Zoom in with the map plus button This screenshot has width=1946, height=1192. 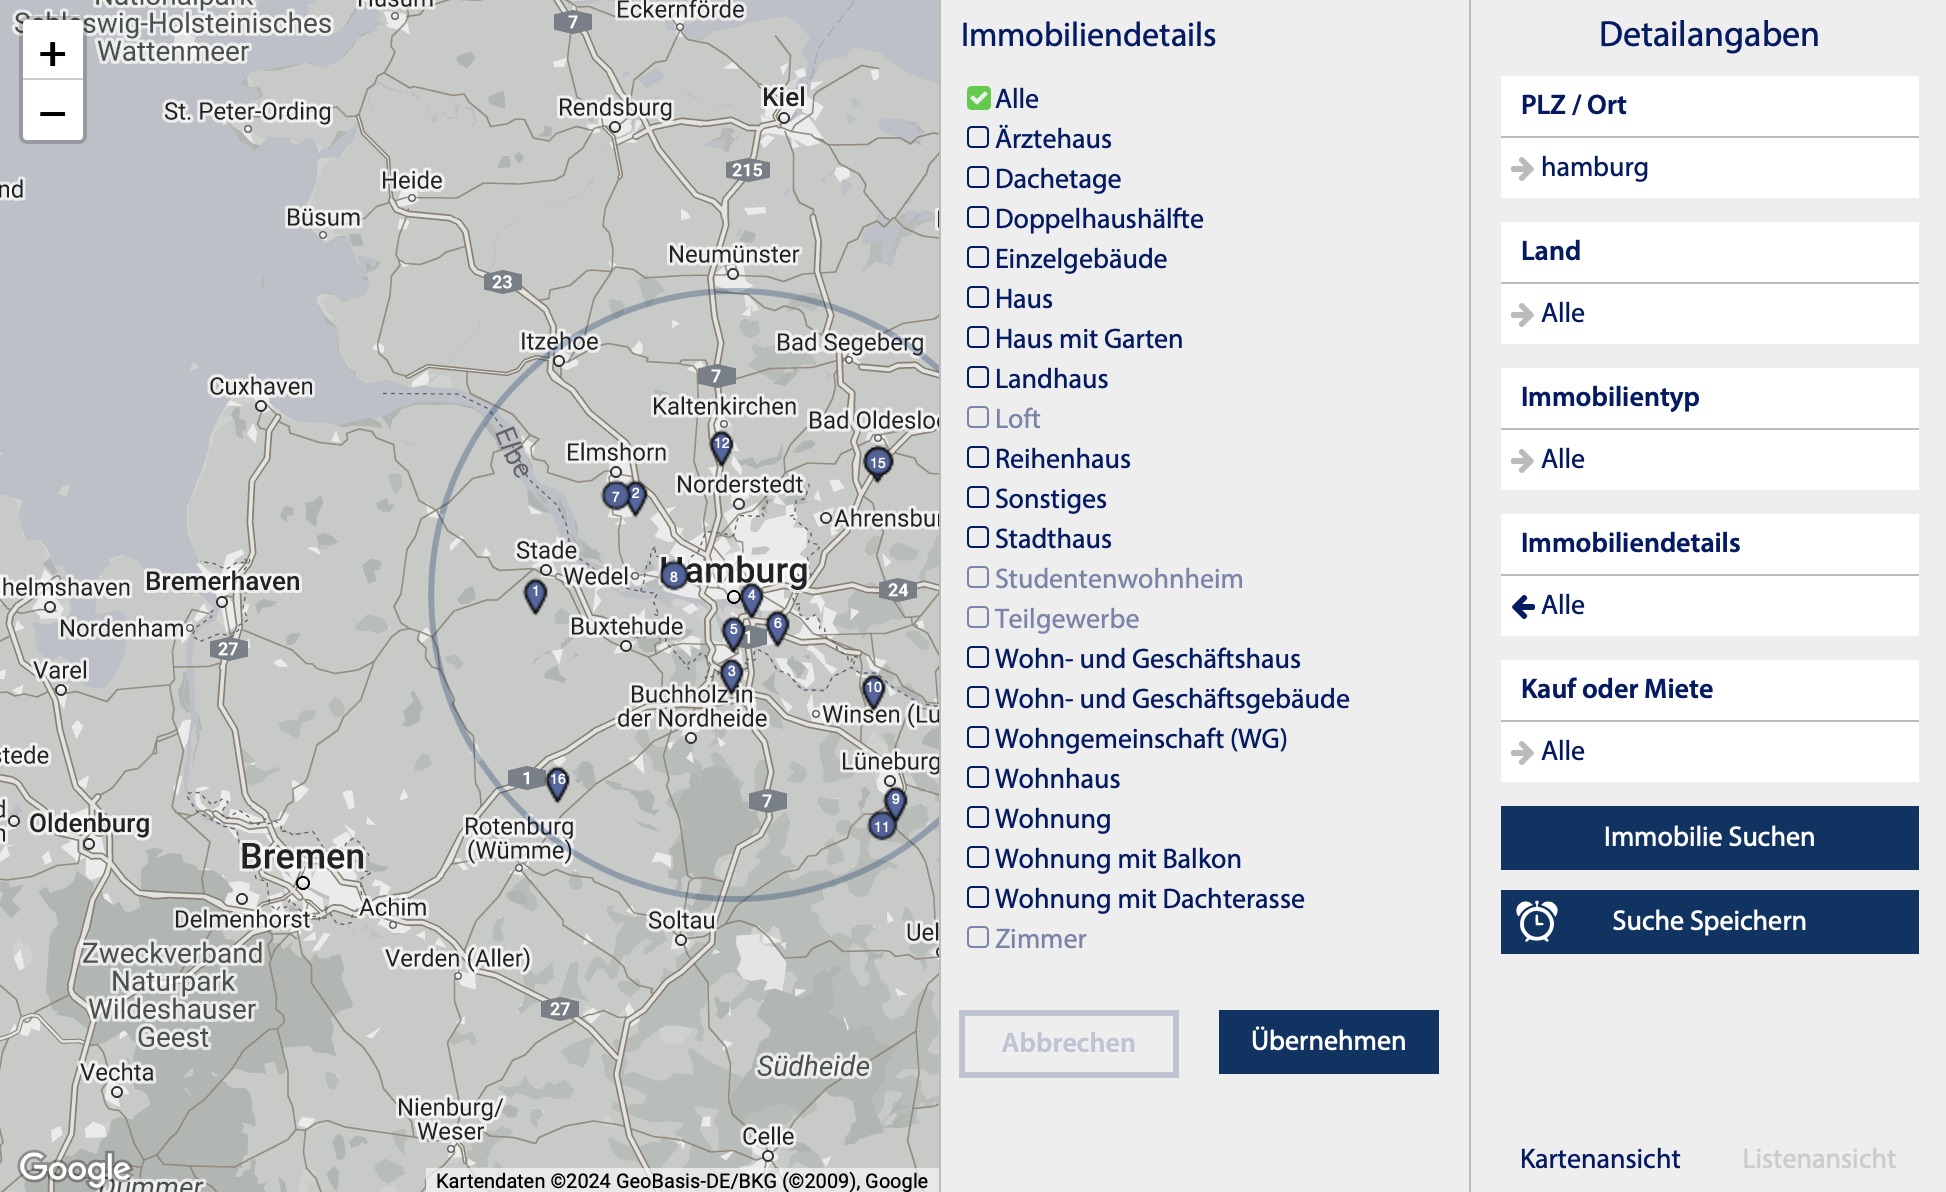[x=52, y=54]
